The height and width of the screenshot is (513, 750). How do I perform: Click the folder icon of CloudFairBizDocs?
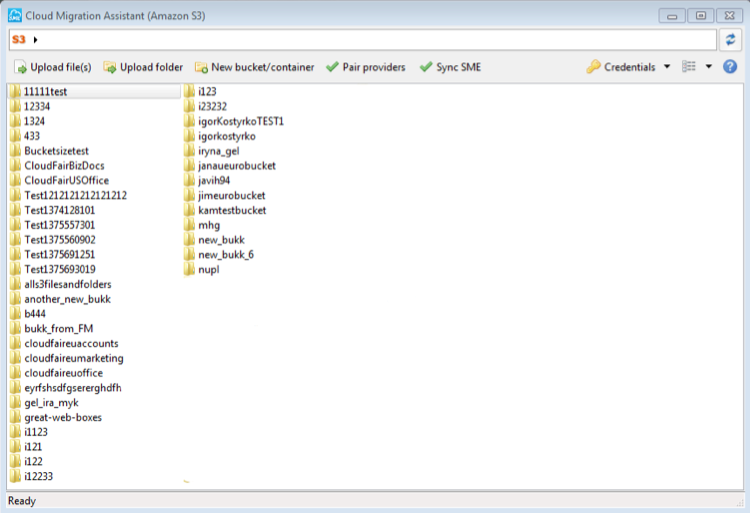pos(15,165)
